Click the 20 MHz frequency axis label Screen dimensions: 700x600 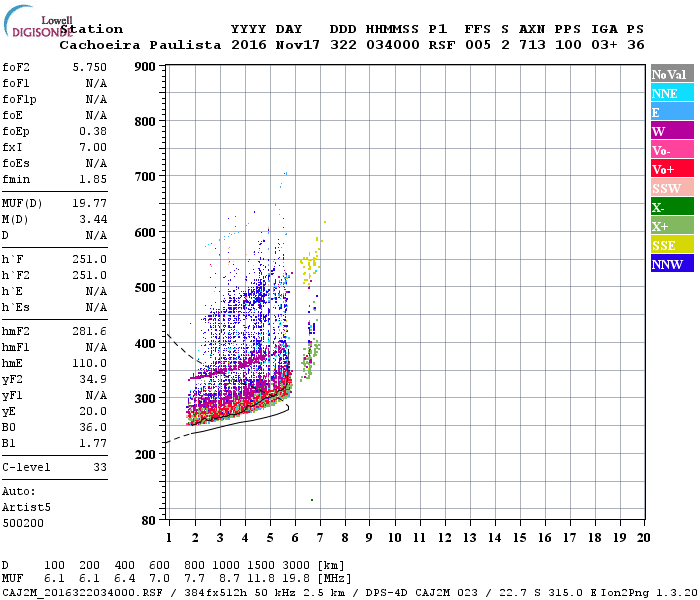(643, 538)
